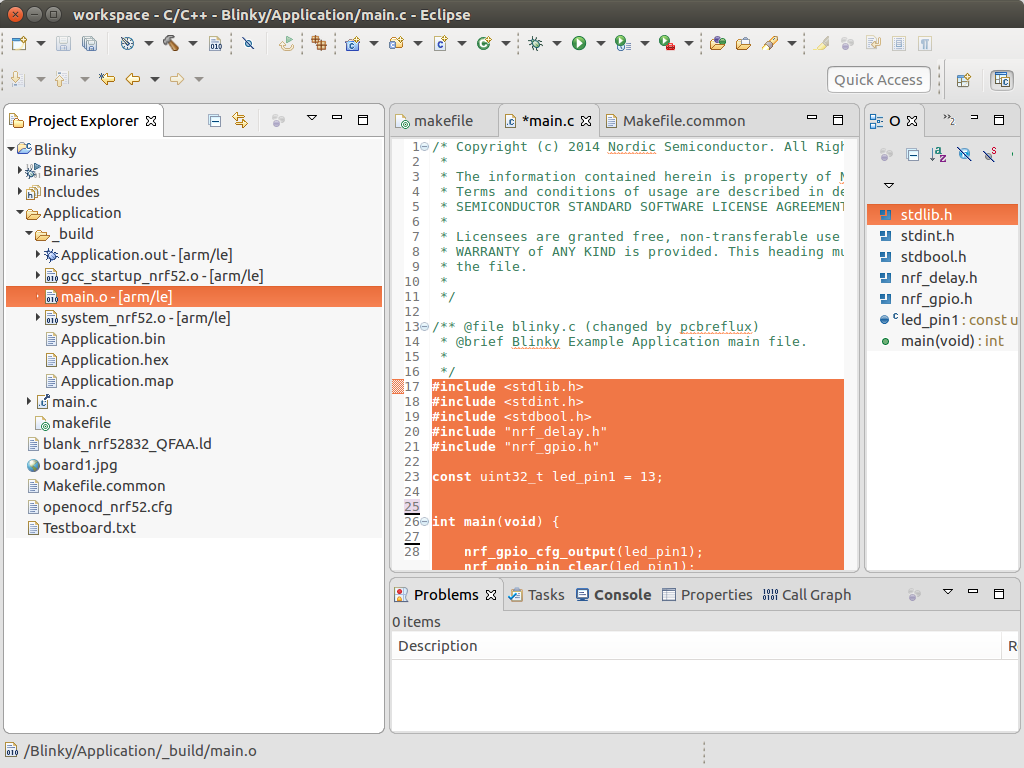Click the Open Task folder icon
The image size is (1024, 768).
743,44
